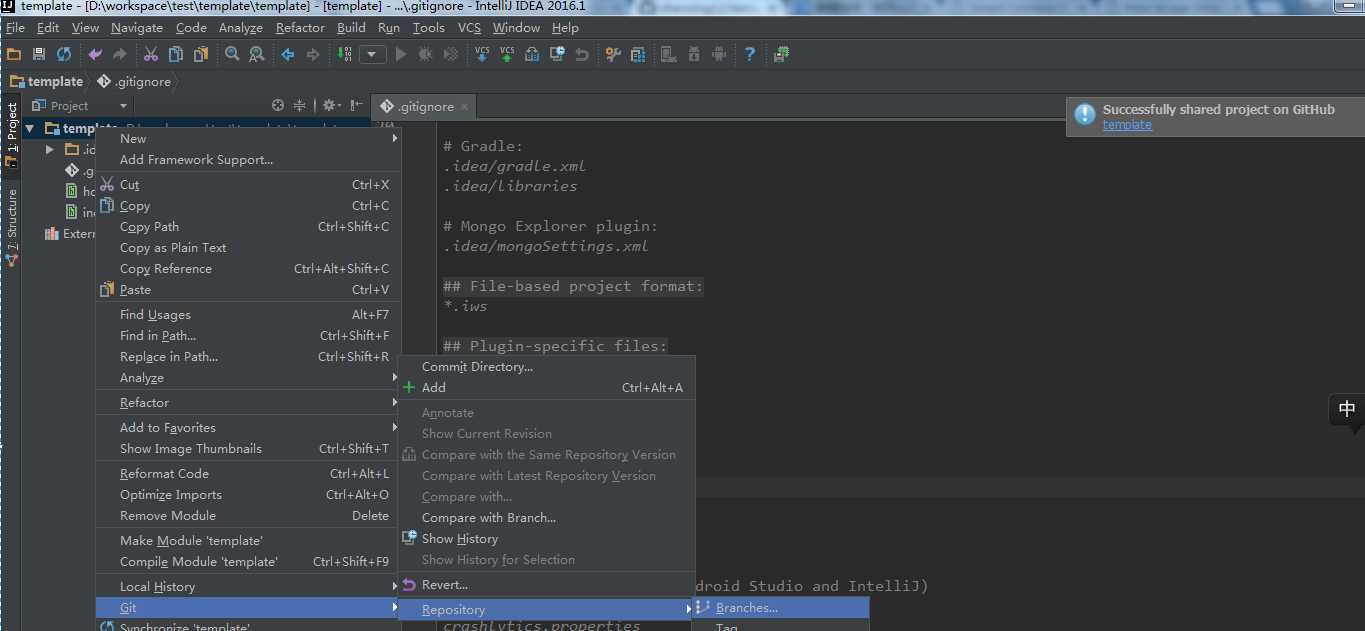Click the Replace magnifier toolbar icon
This screenshot has width=1365, height=631.
tap(257, 54)
